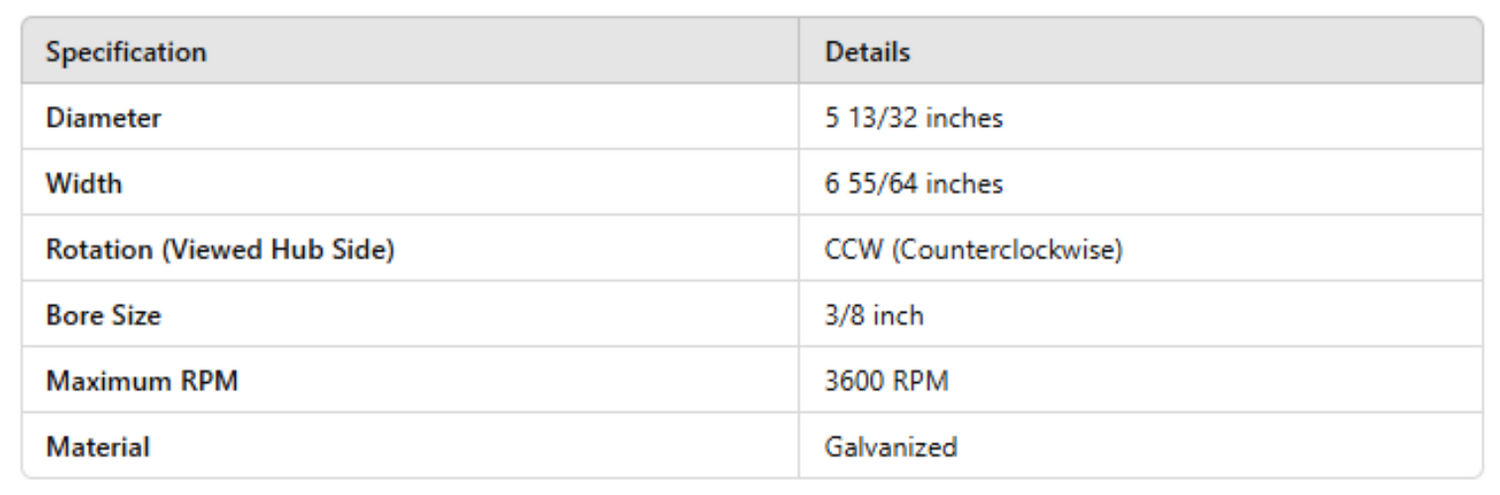
Task: Click the word 'inches' in the Diameter row
Action: point(964,118)
